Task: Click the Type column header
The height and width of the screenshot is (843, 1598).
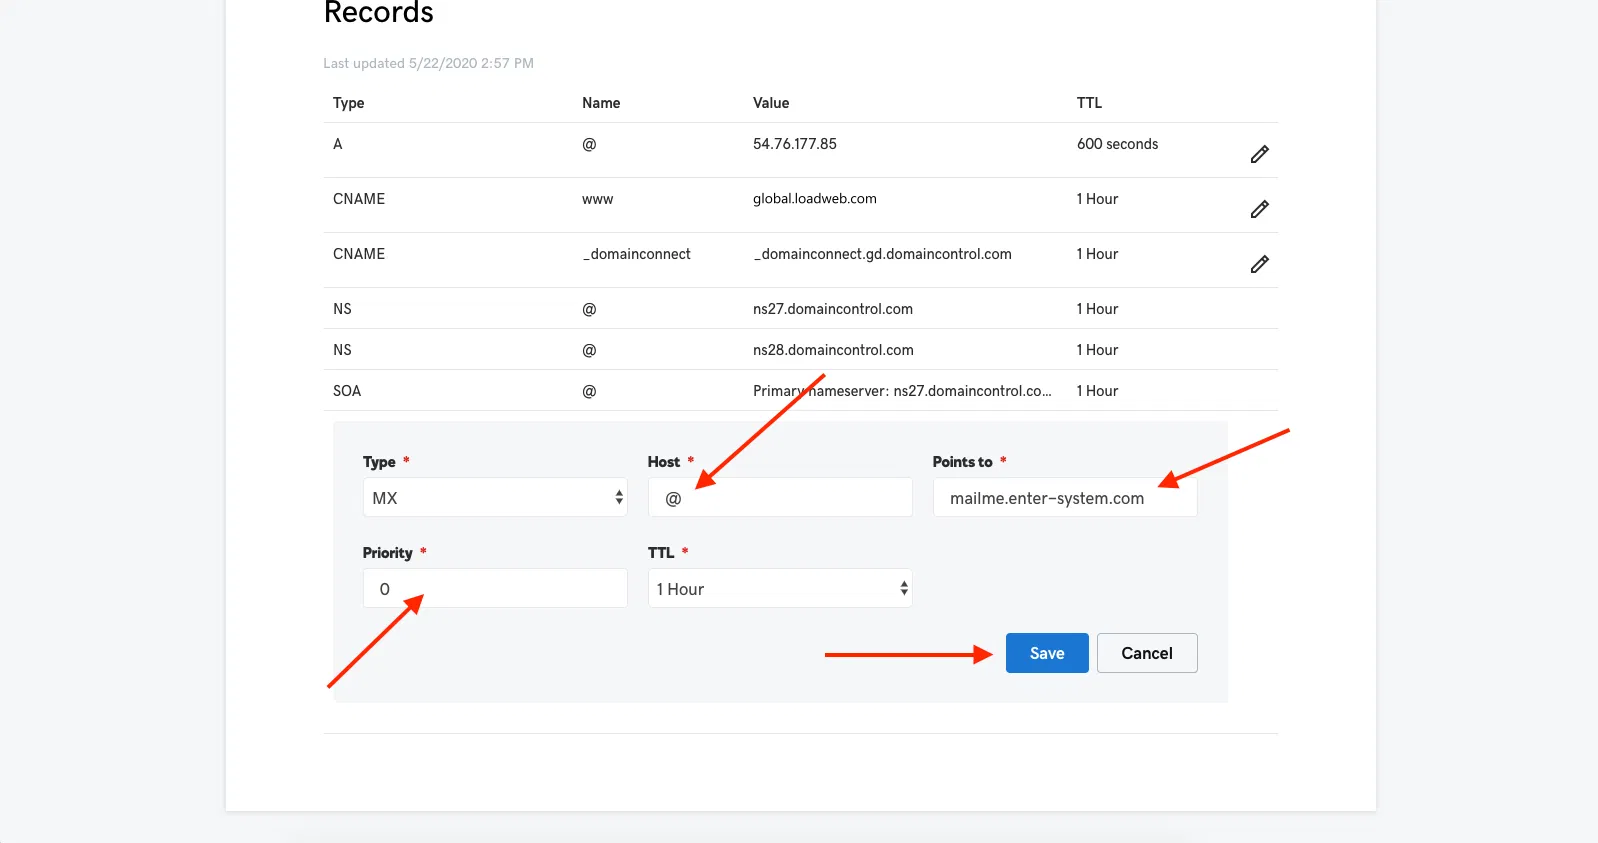Action: 348,103
